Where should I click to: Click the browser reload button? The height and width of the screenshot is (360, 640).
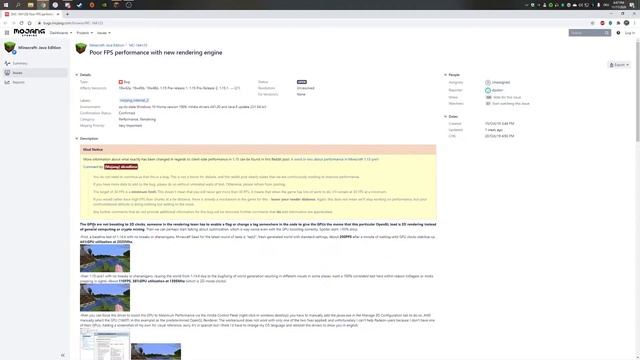click(21, 23)
